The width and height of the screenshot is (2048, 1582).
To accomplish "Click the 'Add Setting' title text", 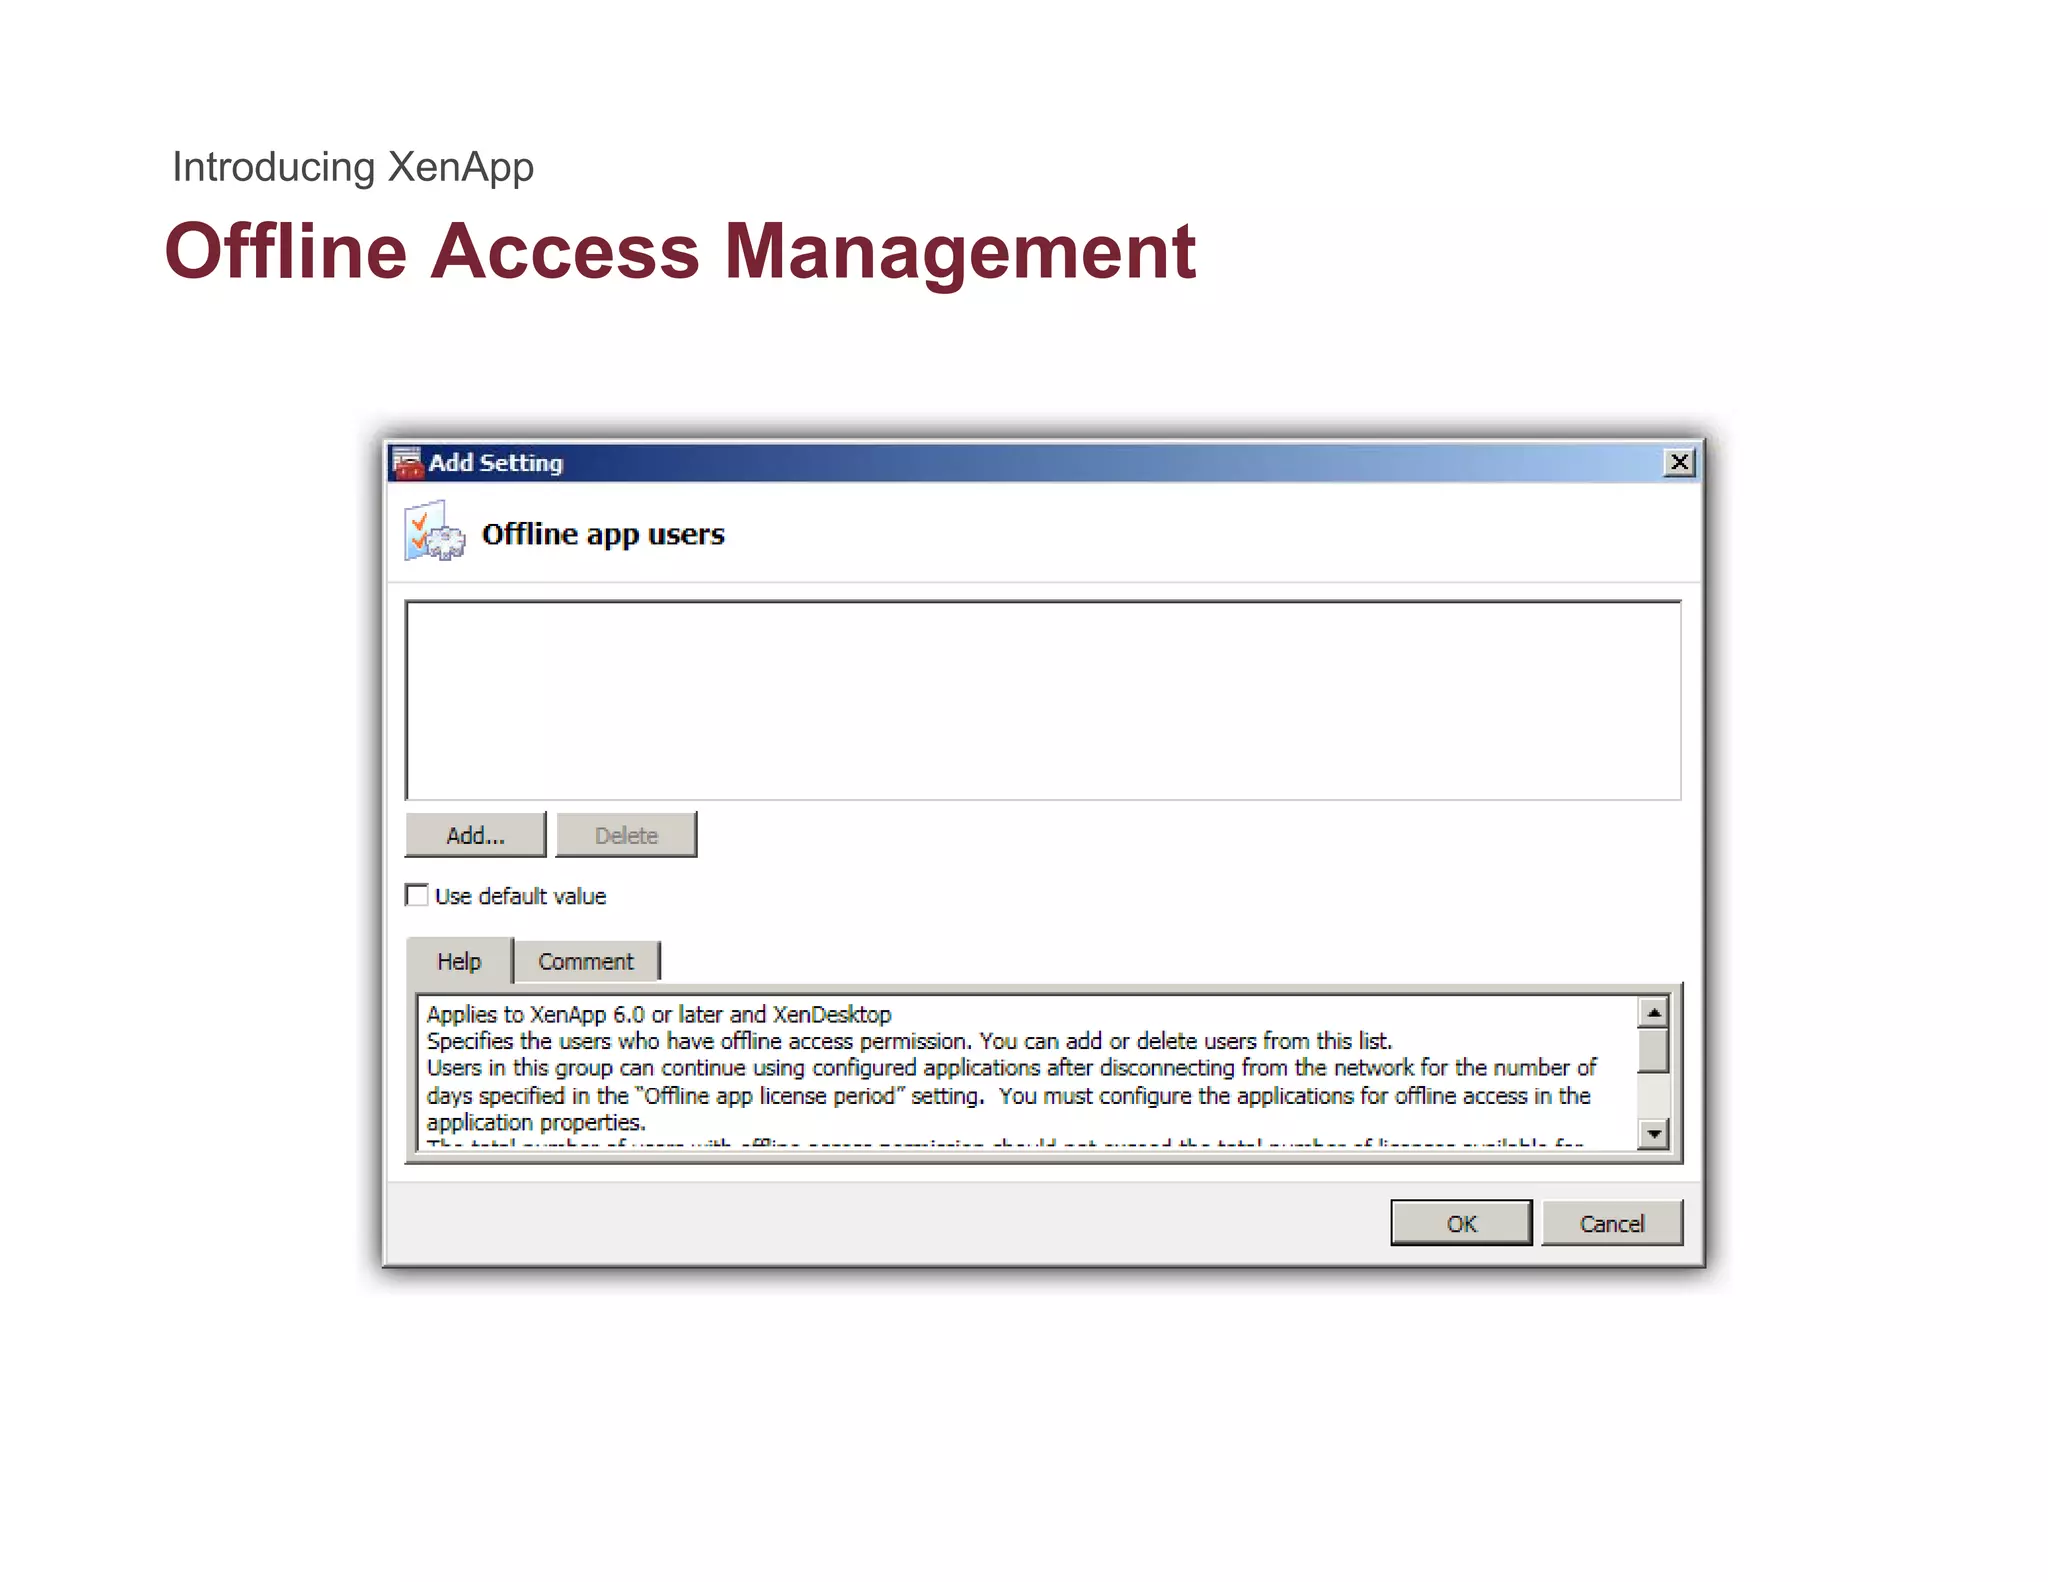I will click(x=496, y=463).
